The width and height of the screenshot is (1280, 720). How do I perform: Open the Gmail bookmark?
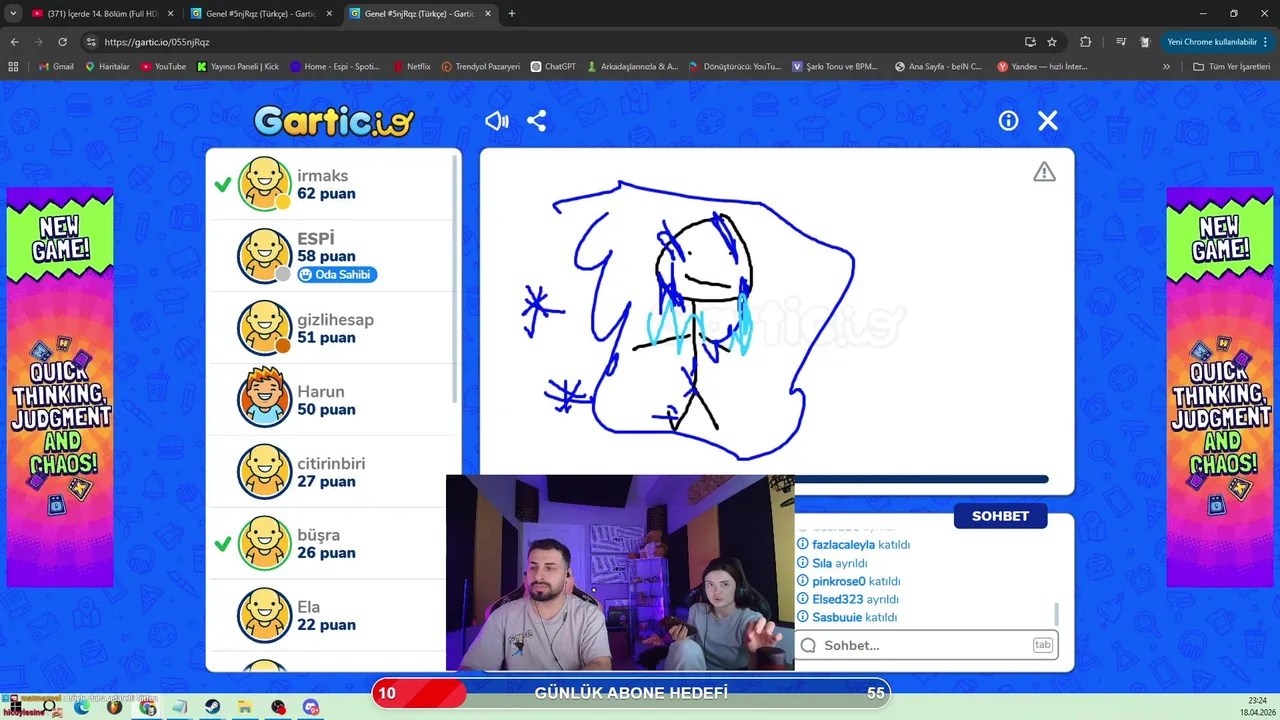[56, 66]
